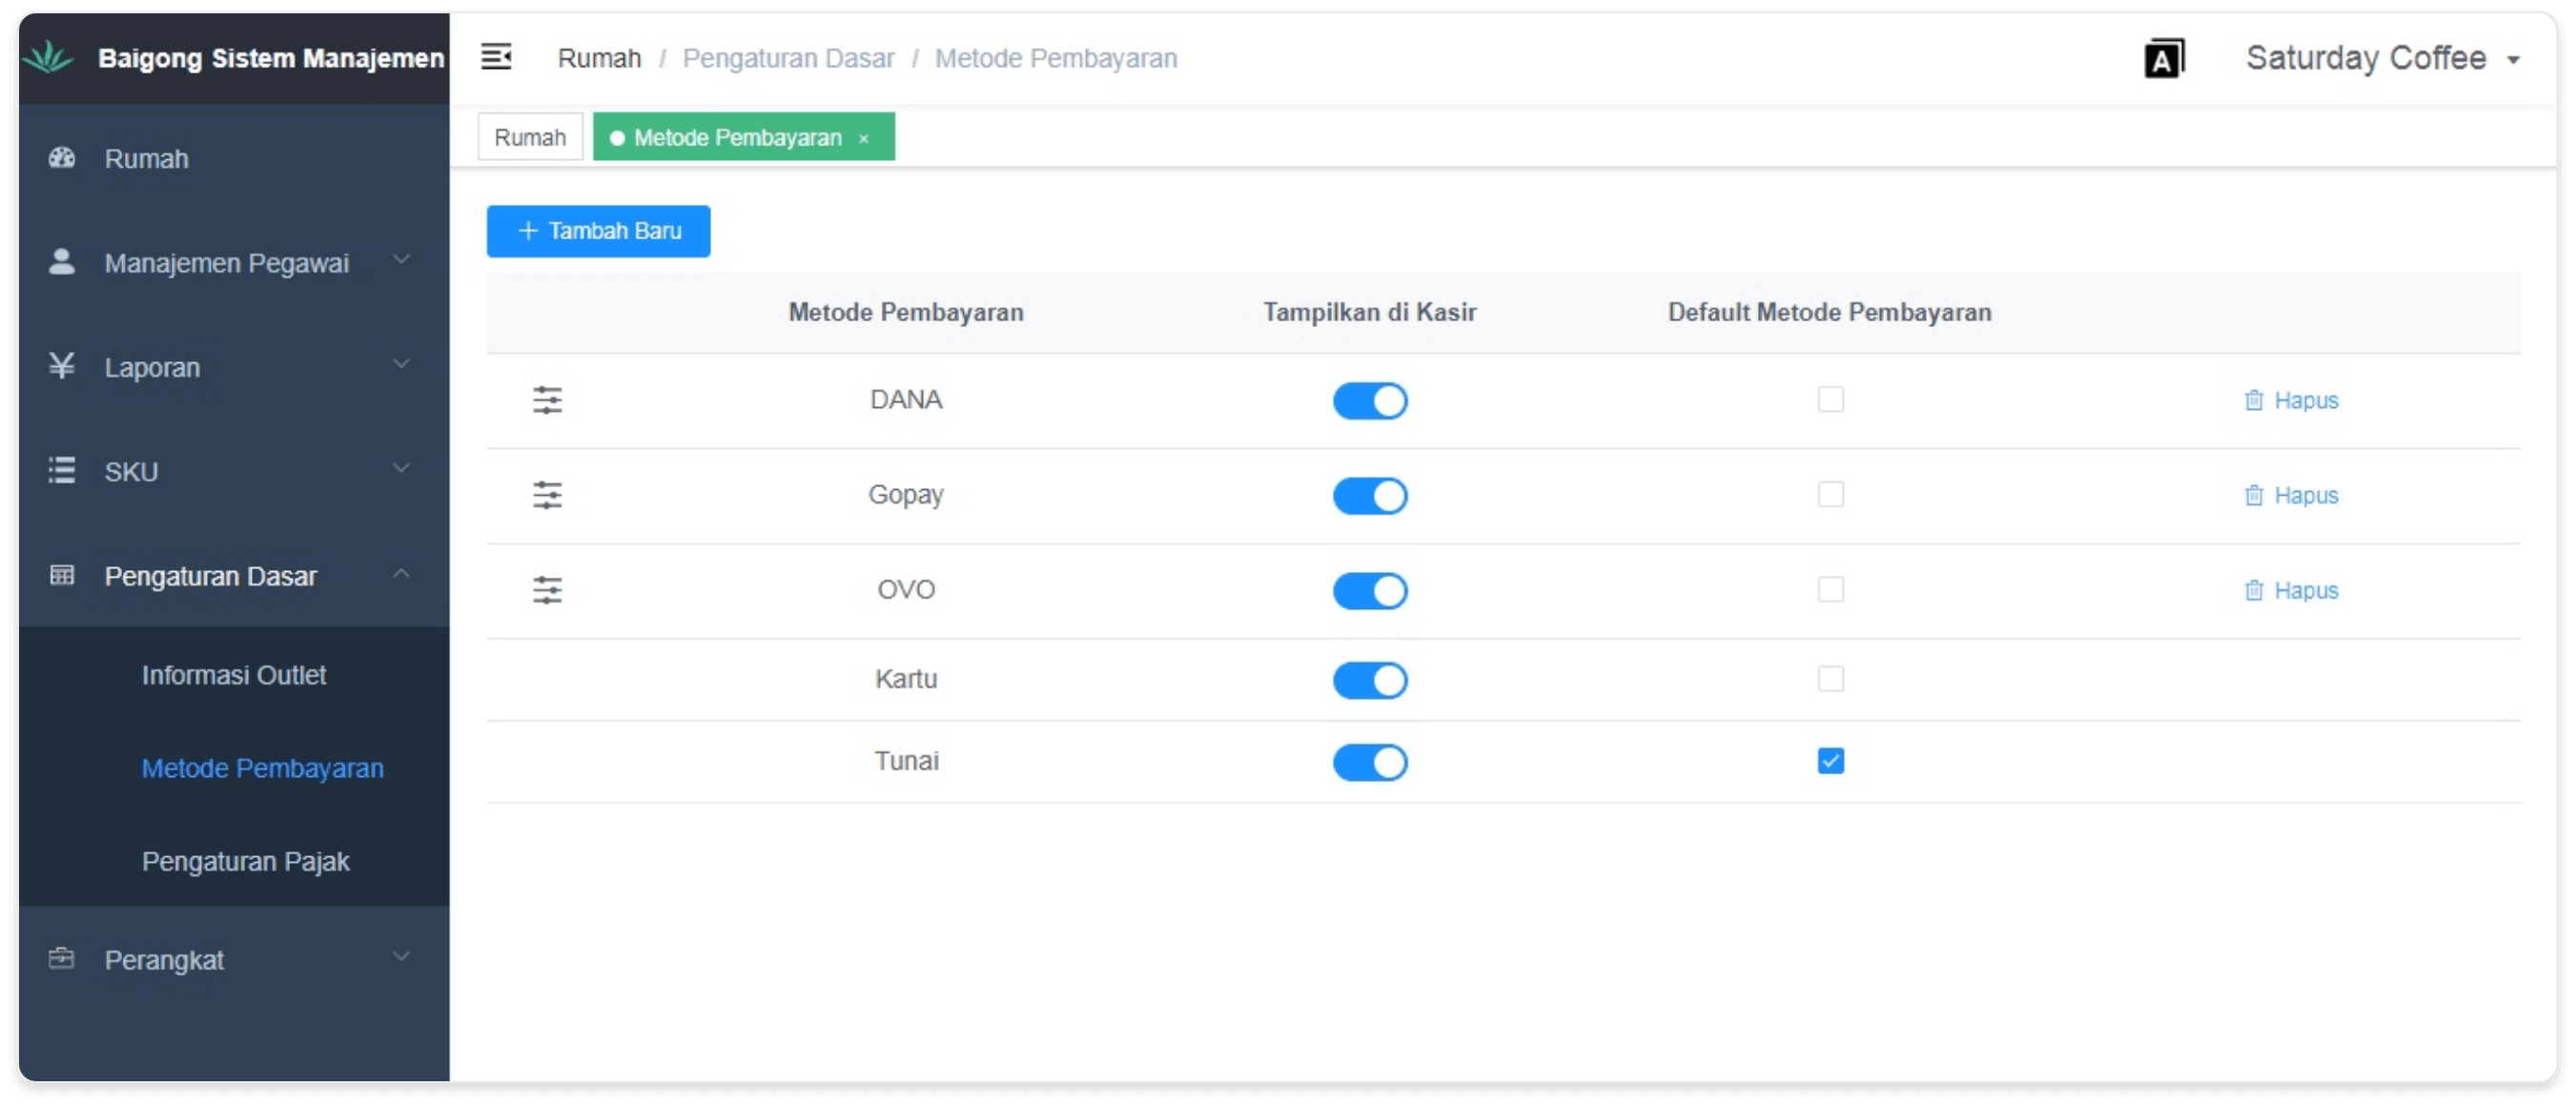The height and width of the screenshot is (1106, 2576).
Task: Uncheck Tunai default payment method checkbox
Action: [1830, 762]
